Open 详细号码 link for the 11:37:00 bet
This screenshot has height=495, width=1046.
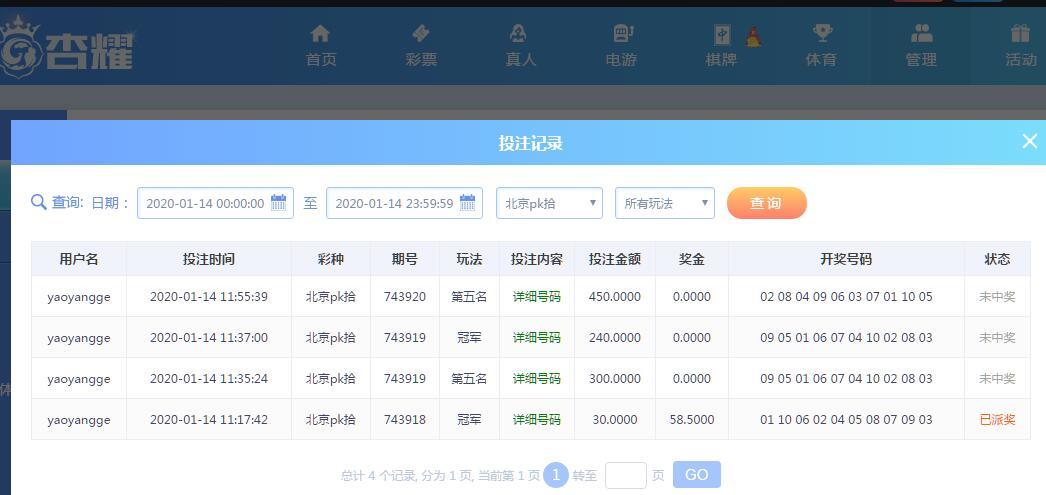pos(536,338)
